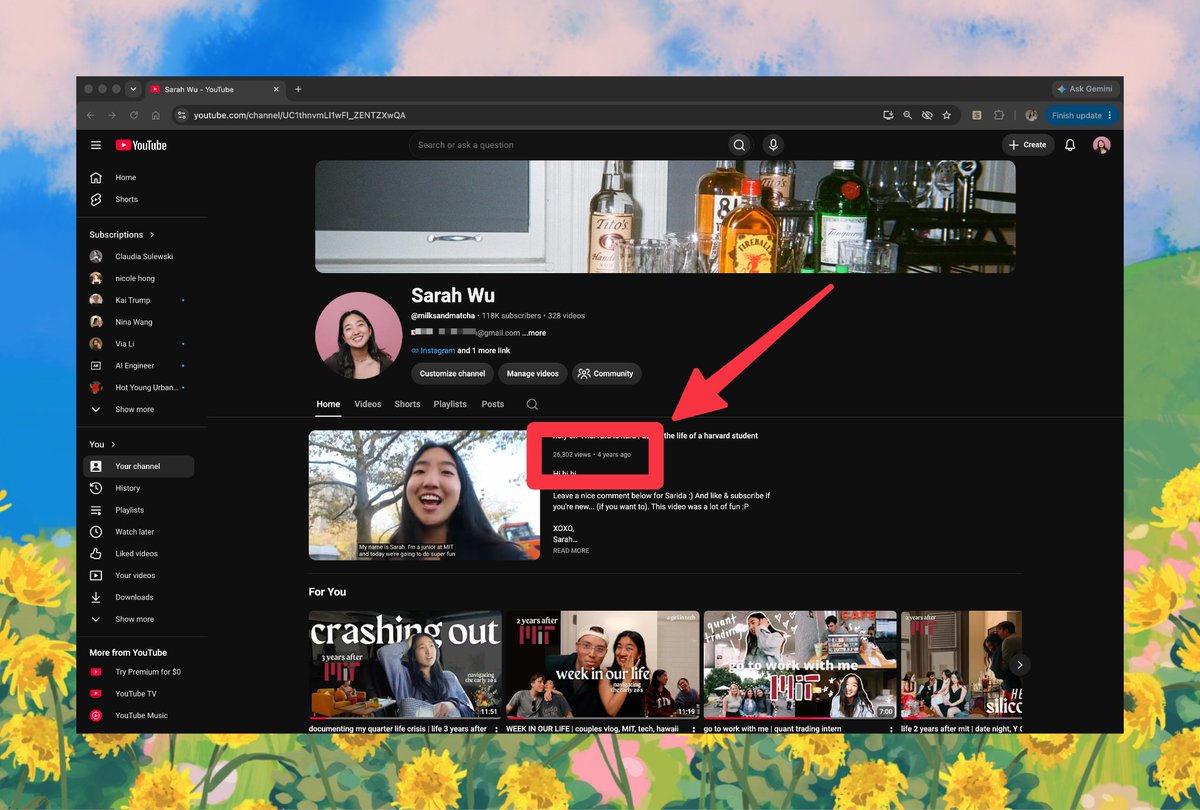Focus the Search or ask a question field

pyautogui.click(x=567, y=145)
